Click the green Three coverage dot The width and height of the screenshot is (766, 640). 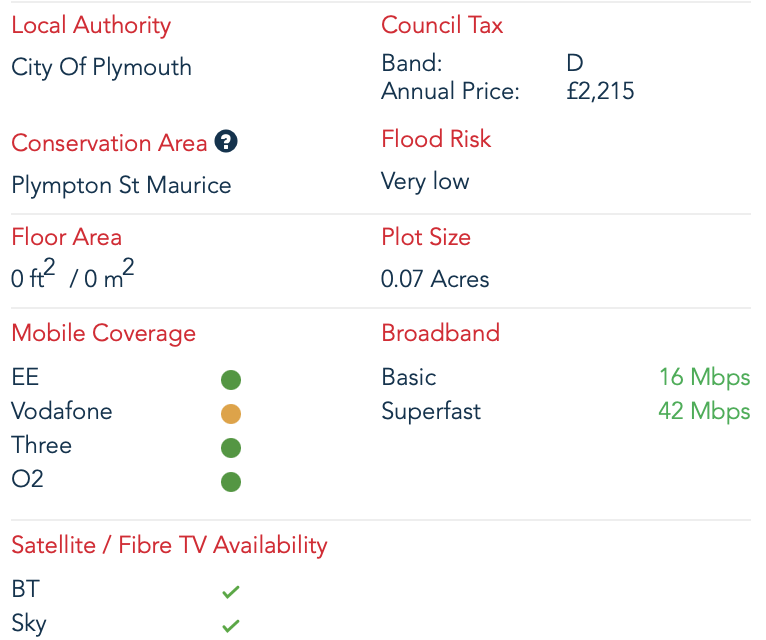pos(231,447)
